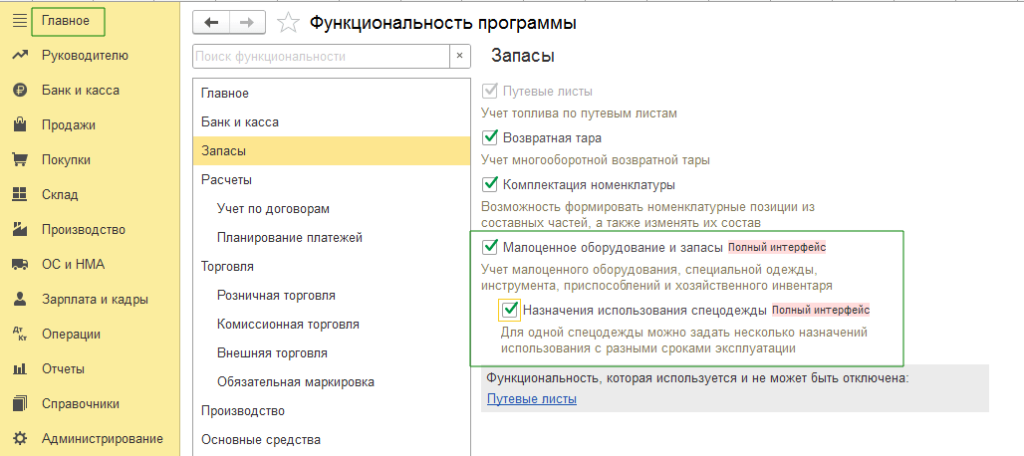Viewport: 1024px width, 456px height.
Task: Select Производство in functionality list
Action: point(332,411)
